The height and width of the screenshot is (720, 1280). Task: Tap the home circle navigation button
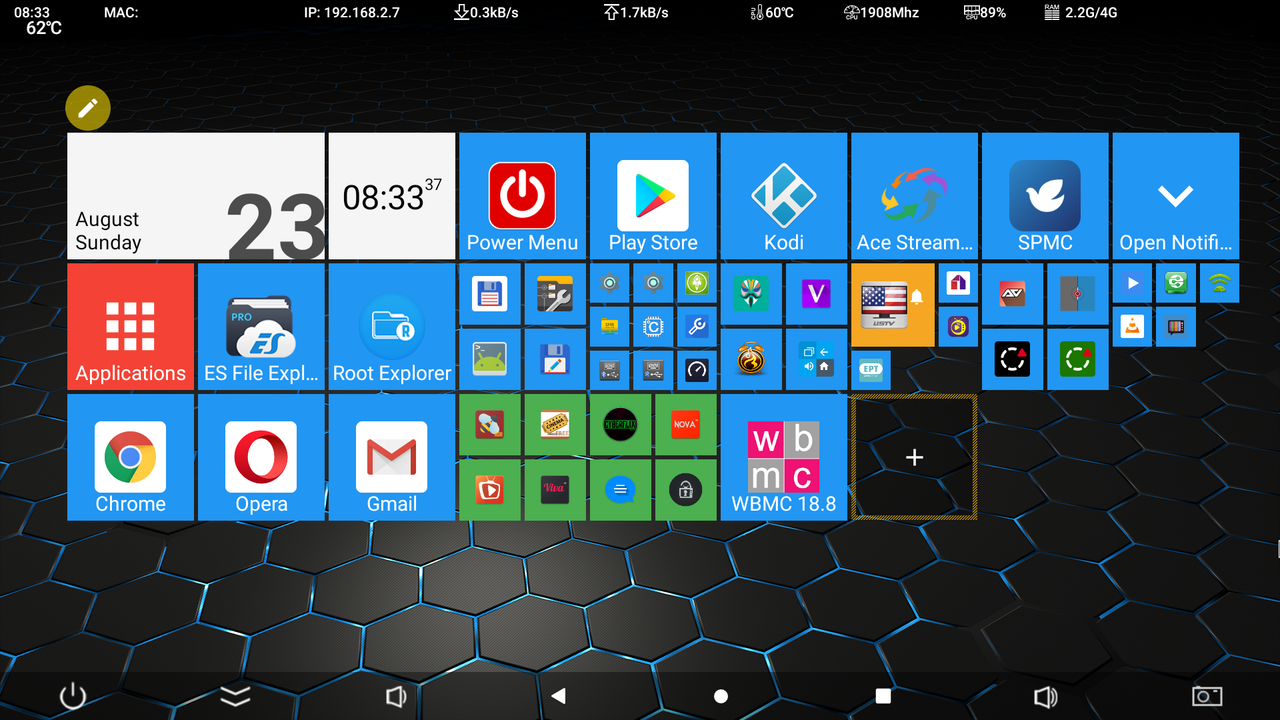point(721,696)
